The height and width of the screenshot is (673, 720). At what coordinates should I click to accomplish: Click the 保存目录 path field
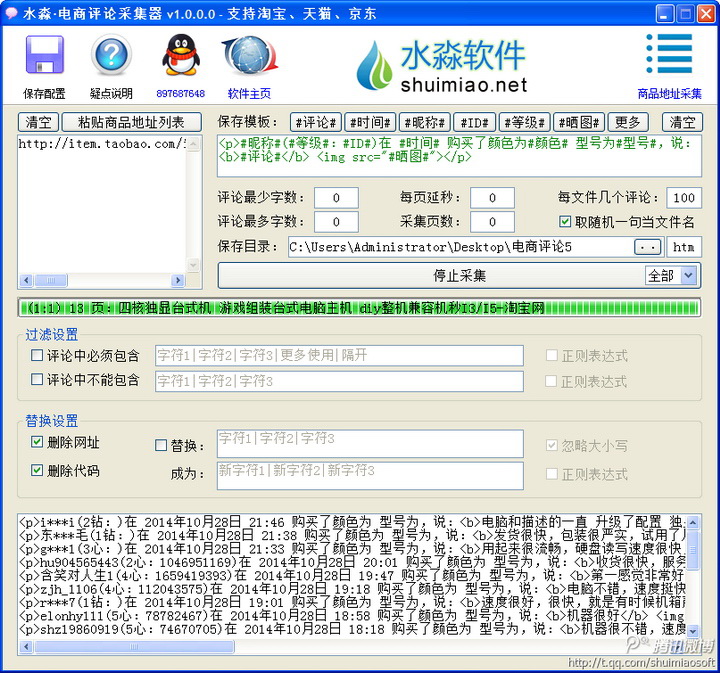(461, 247)
